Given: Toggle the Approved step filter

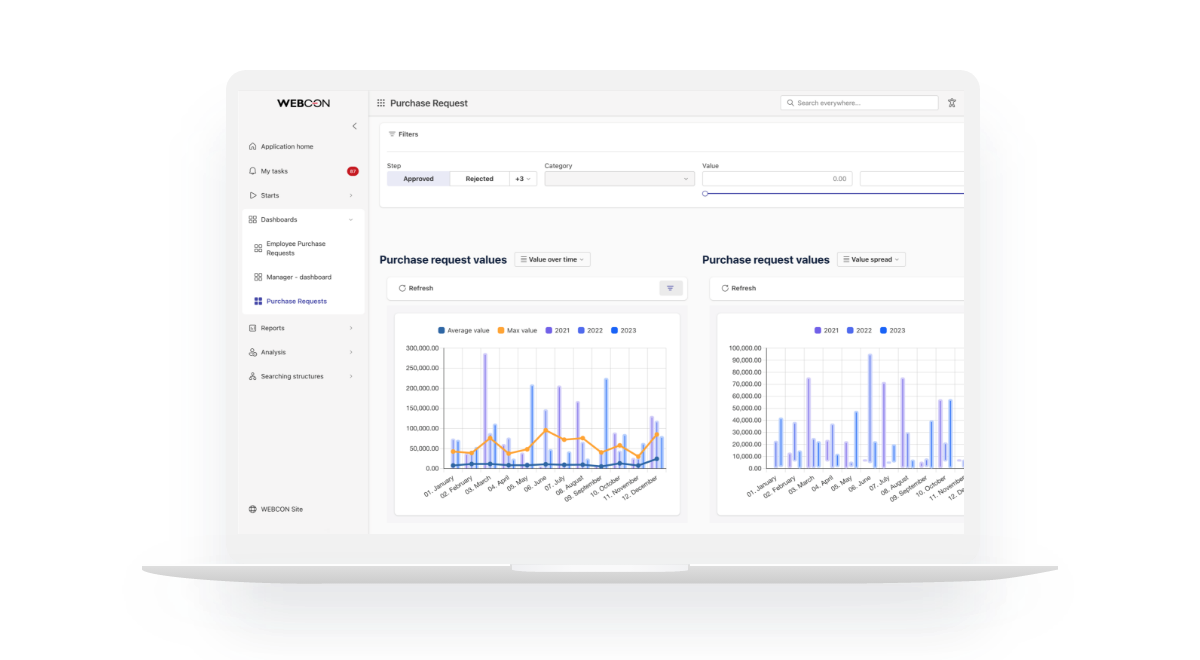Looking at the screenshot, I should tap(418, 179).
